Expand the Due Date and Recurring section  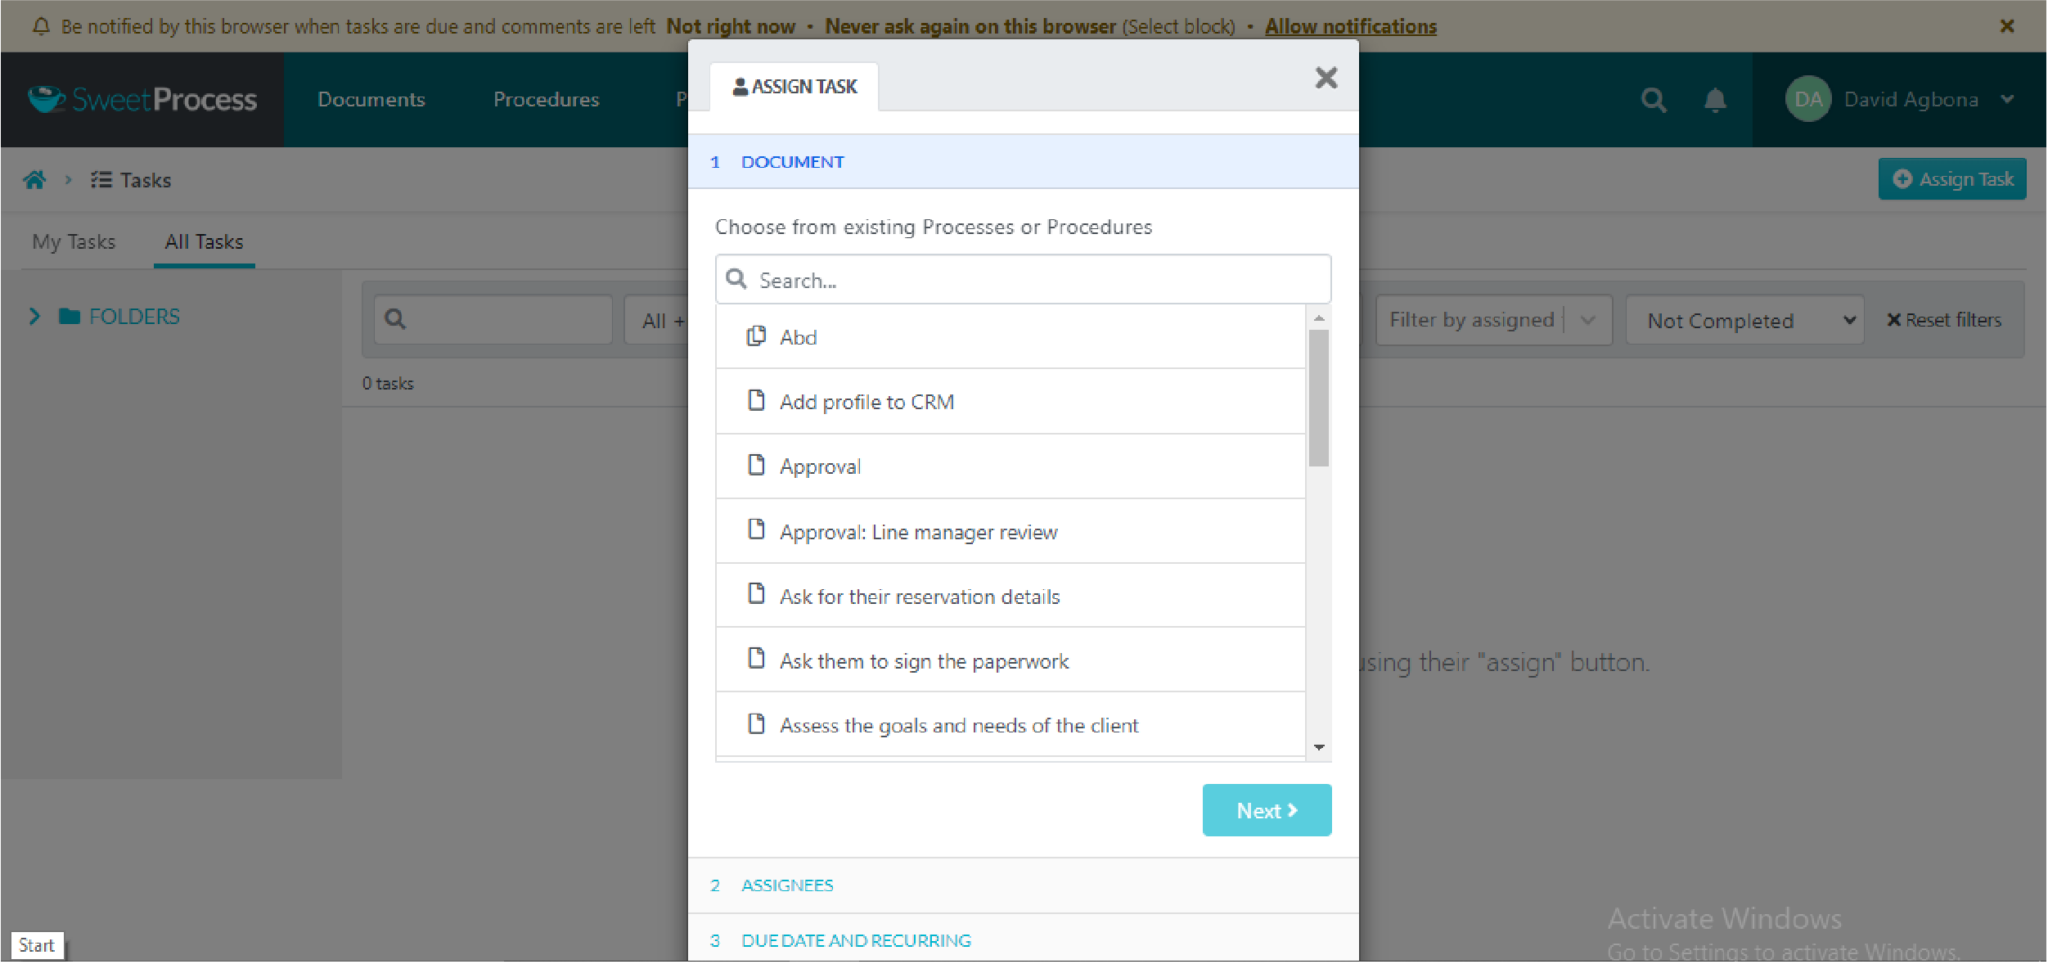click(x=1023, y=940)
